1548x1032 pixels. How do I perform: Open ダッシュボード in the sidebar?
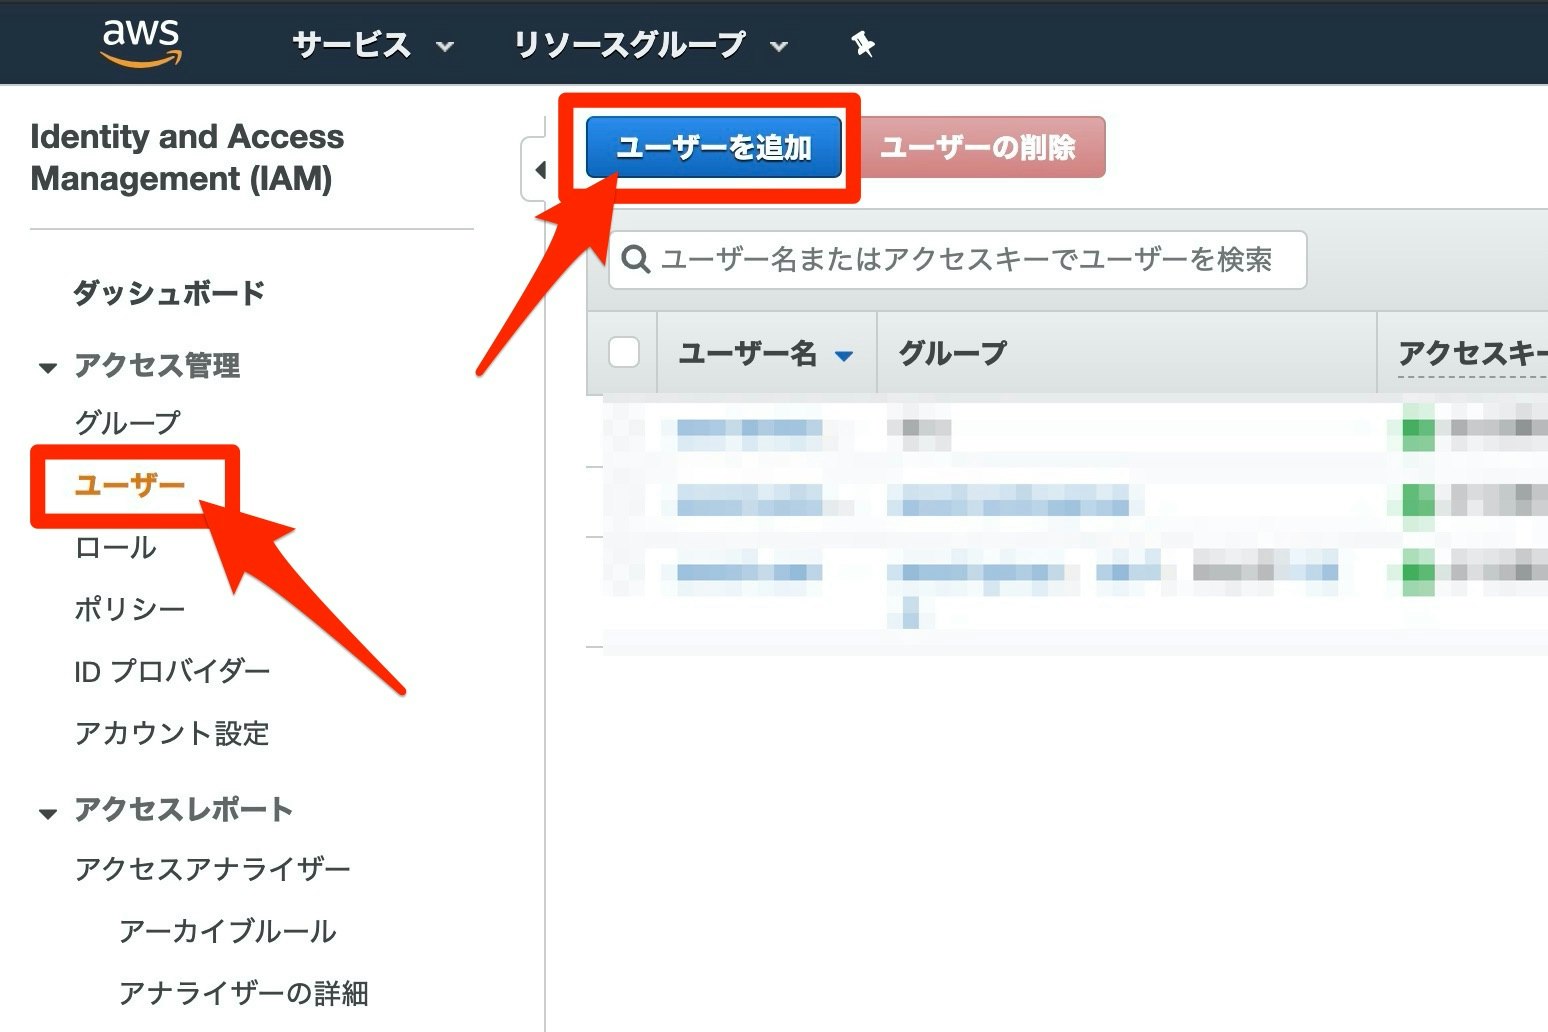point(169,293)
